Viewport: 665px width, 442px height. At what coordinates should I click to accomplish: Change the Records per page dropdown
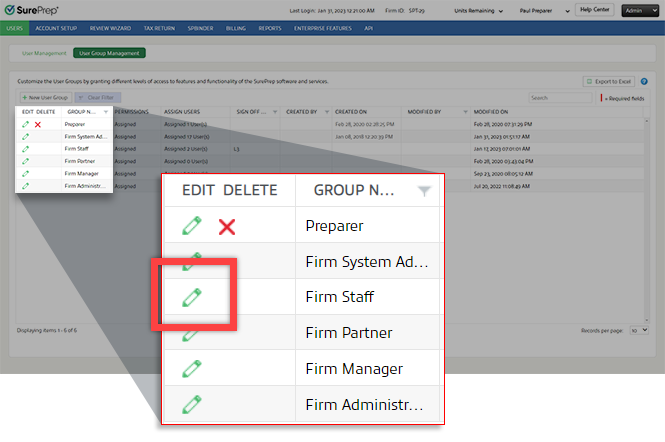(639, 330)
